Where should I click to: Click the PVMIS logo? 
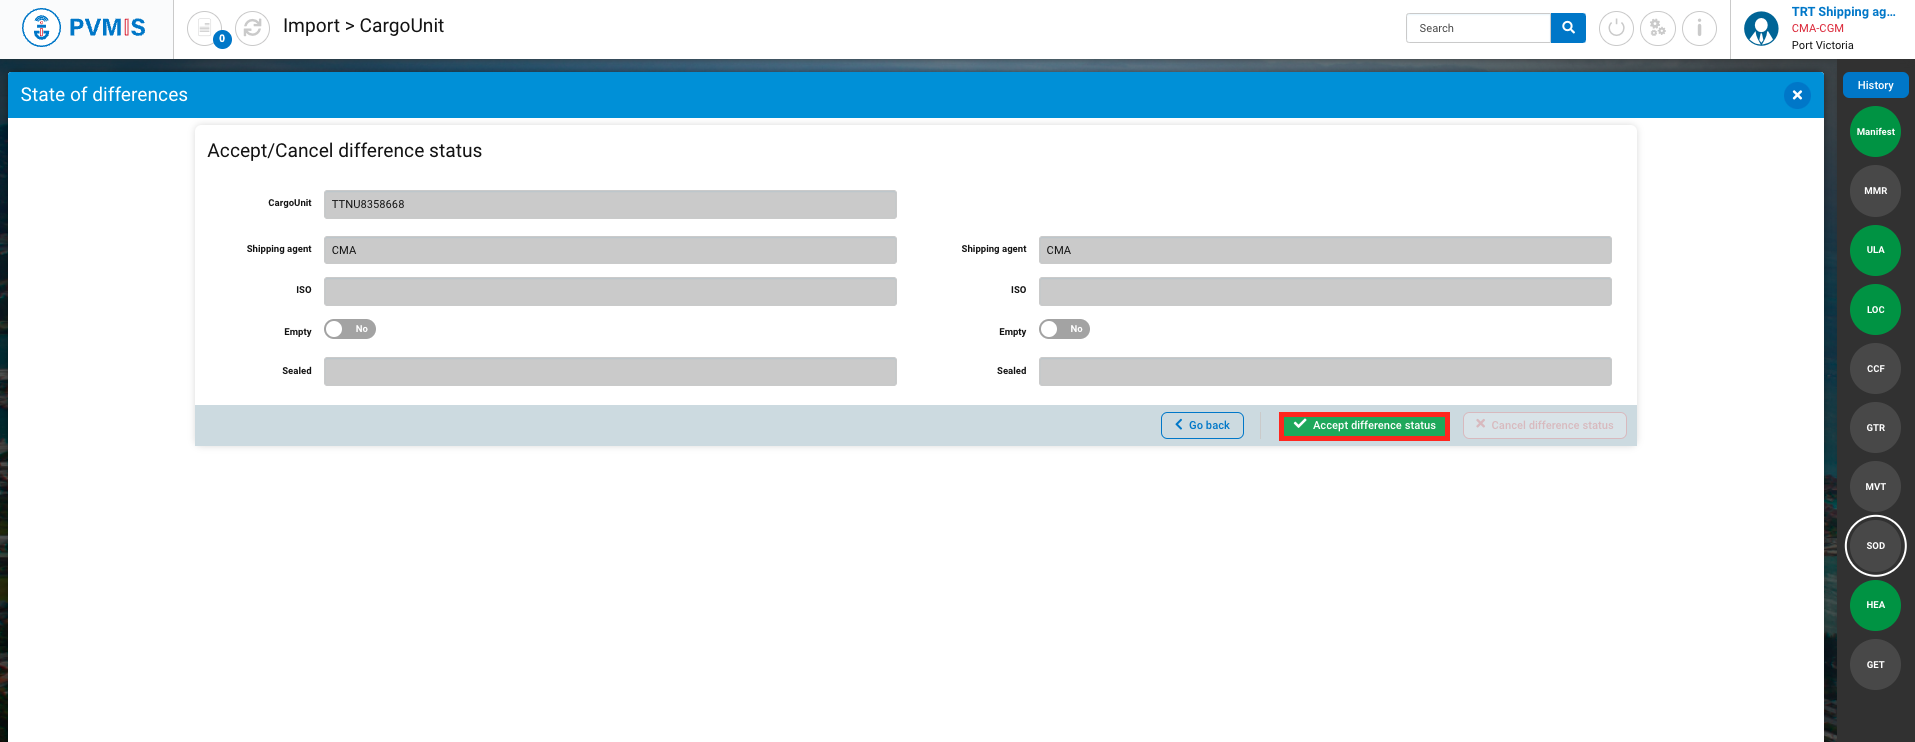coord(84,28)
